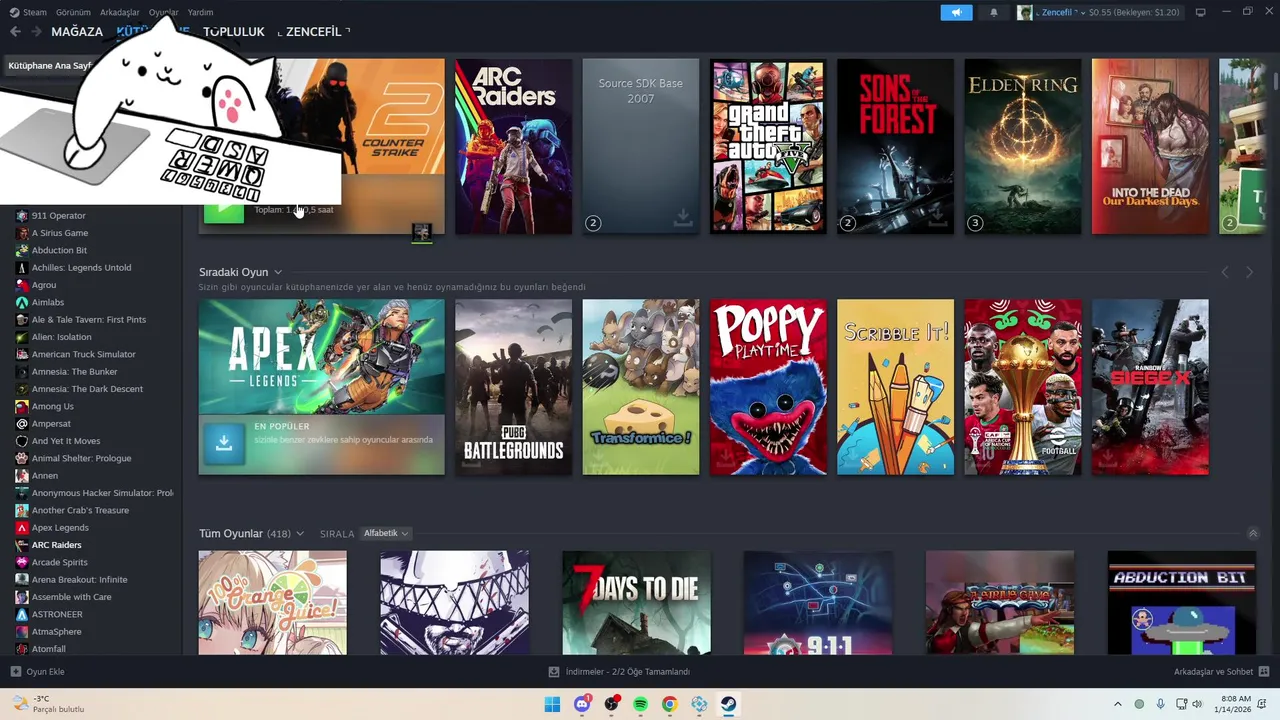This screenshot has width=1280, height=720.
Task: Click the Among Us sidebar icon
Action: click(x=22, y=406)
